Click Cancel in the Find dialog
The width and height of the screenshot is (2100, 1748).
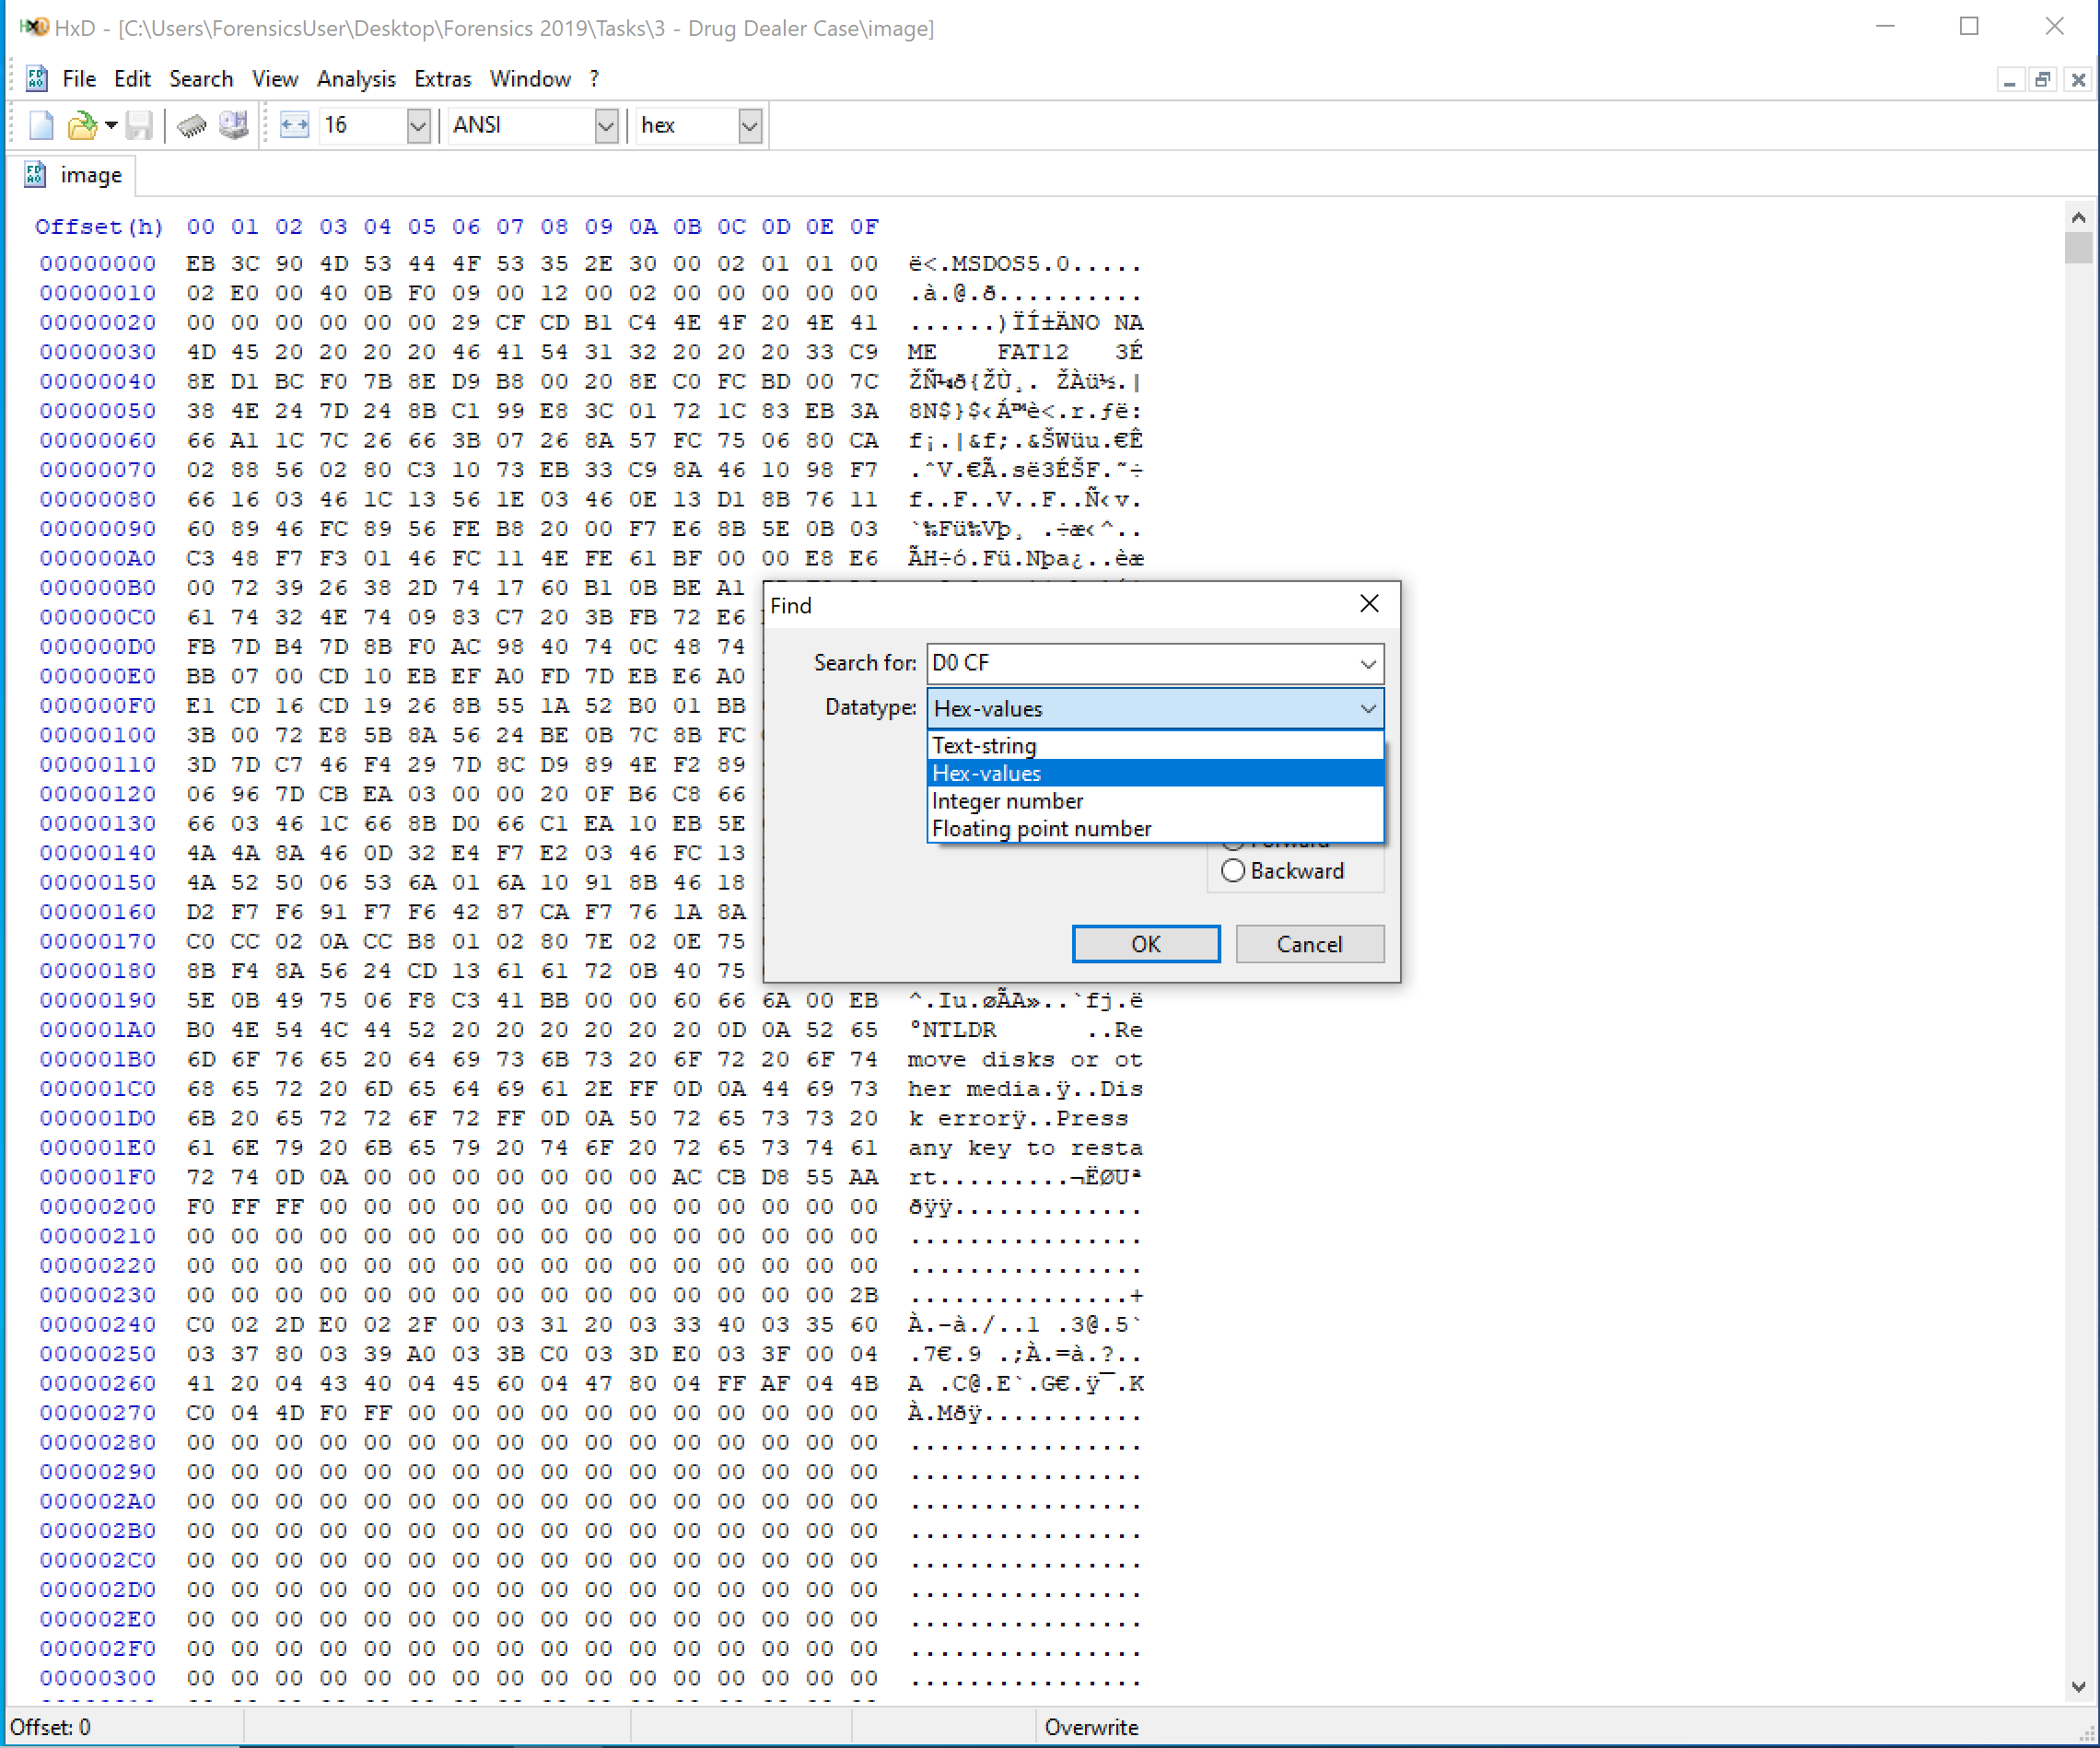tap(1310, 944)
